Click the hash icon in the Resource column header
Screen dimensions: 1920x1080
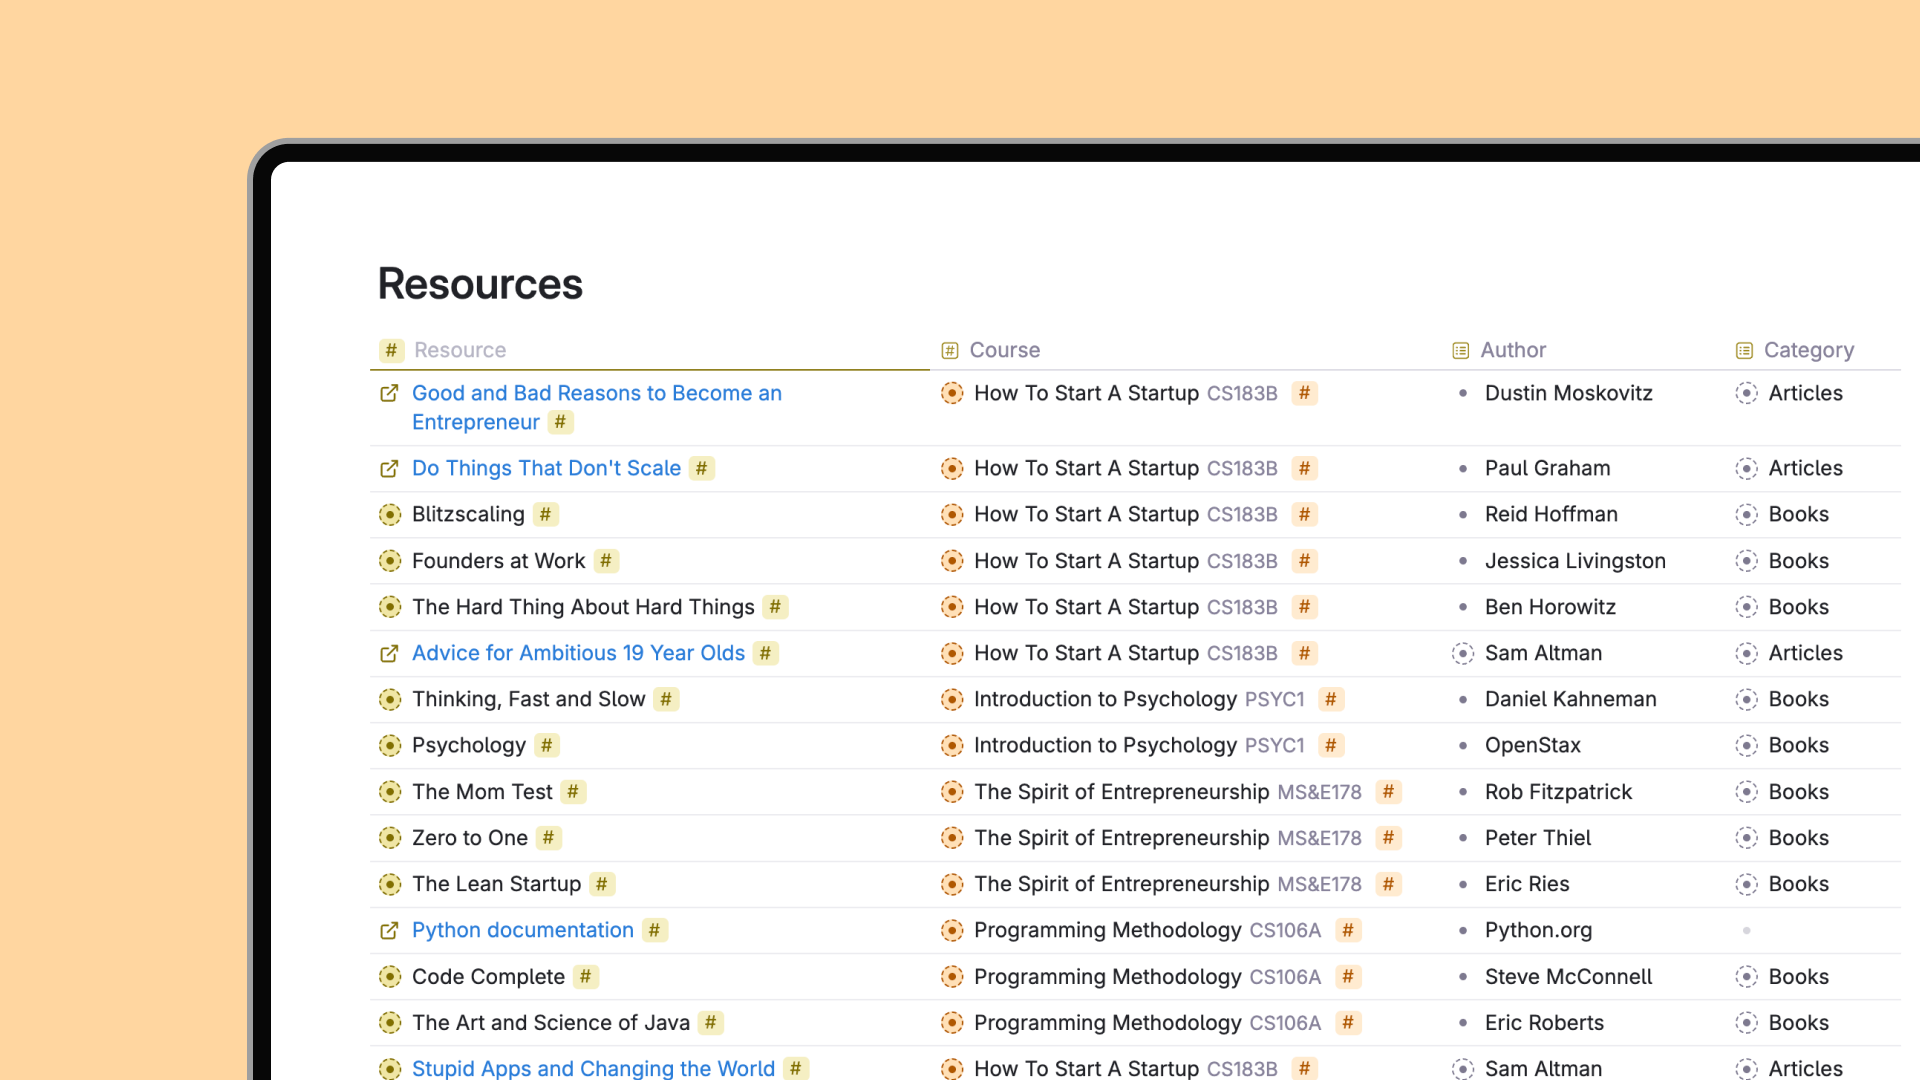click(391, 350)
